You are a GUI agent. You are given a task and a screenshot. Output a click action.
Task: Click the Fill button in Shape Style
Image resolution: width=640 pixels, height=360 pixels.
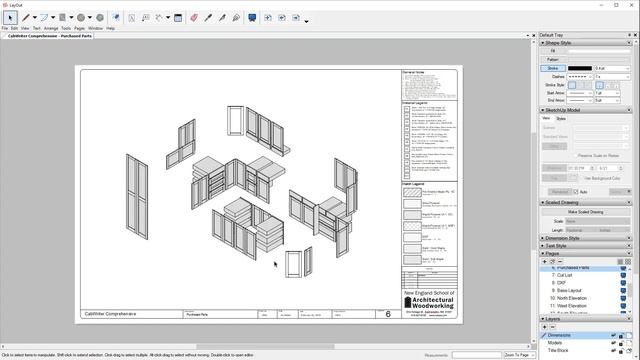click(553, 51)
